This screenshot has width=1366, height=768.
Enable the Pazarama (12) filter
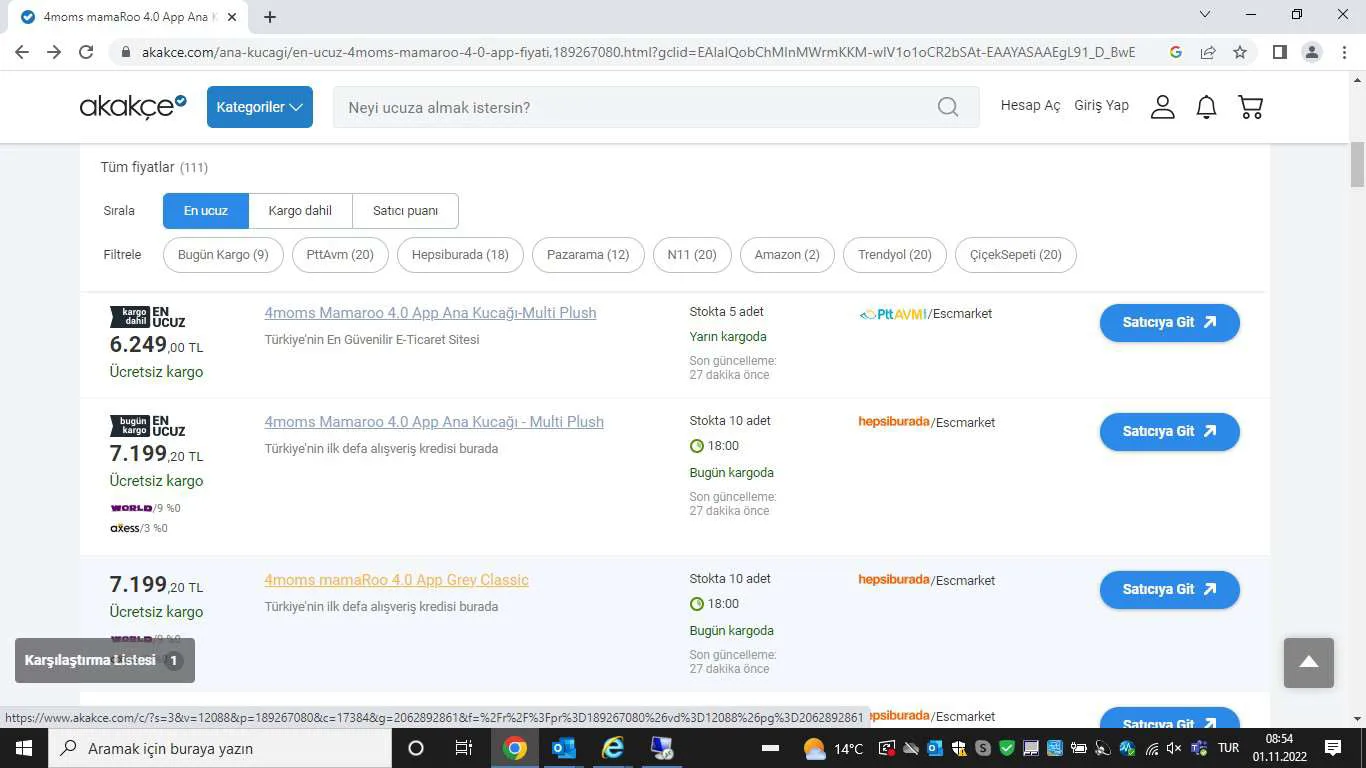tap(588, 255)
